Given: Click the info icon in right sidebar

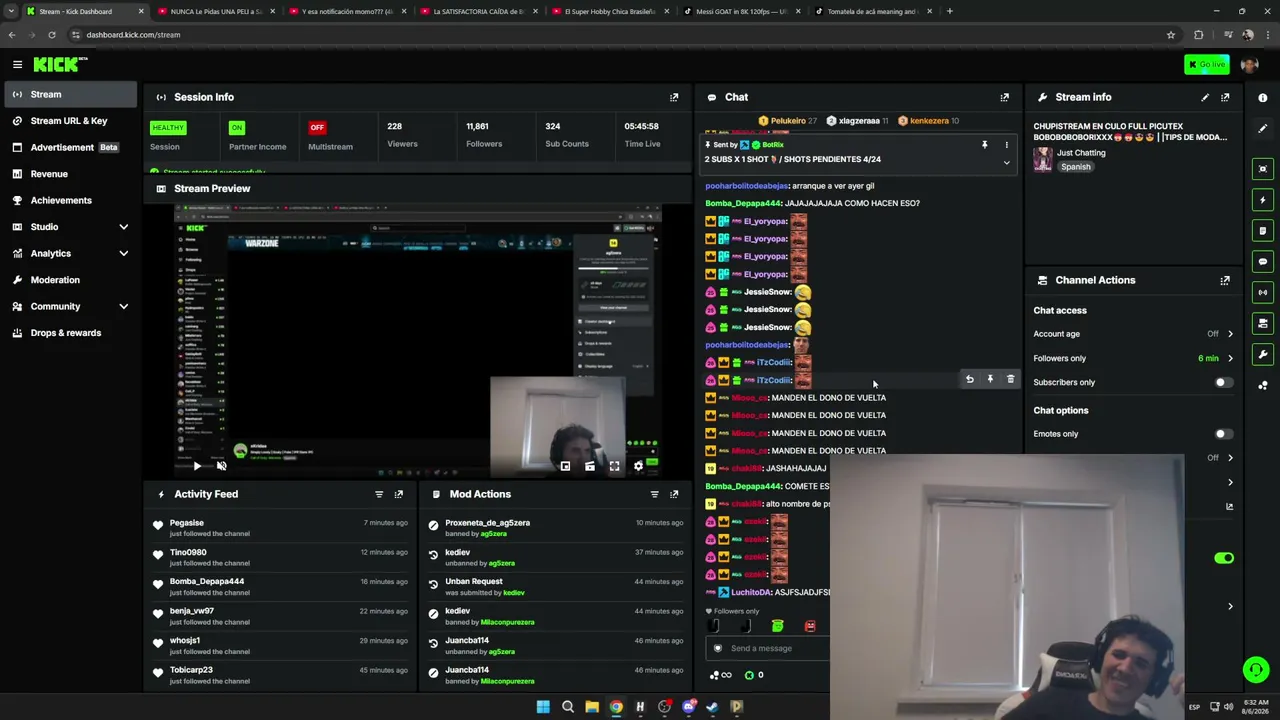Looking at the screenshot, I should click(1263, 98).
